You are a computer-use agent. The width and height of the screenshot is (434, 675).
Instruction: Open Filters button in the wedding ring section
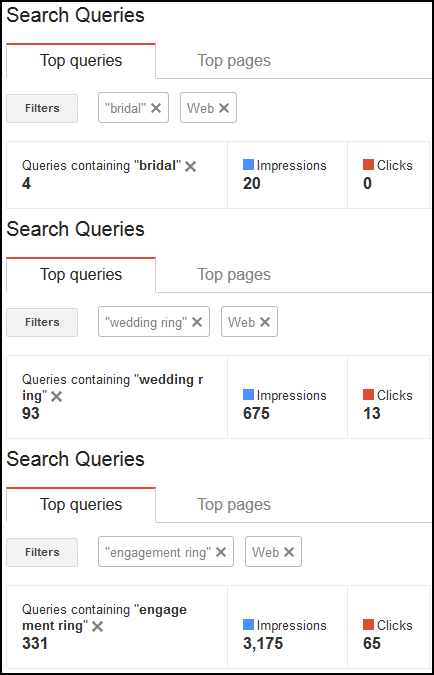(42, 322)
